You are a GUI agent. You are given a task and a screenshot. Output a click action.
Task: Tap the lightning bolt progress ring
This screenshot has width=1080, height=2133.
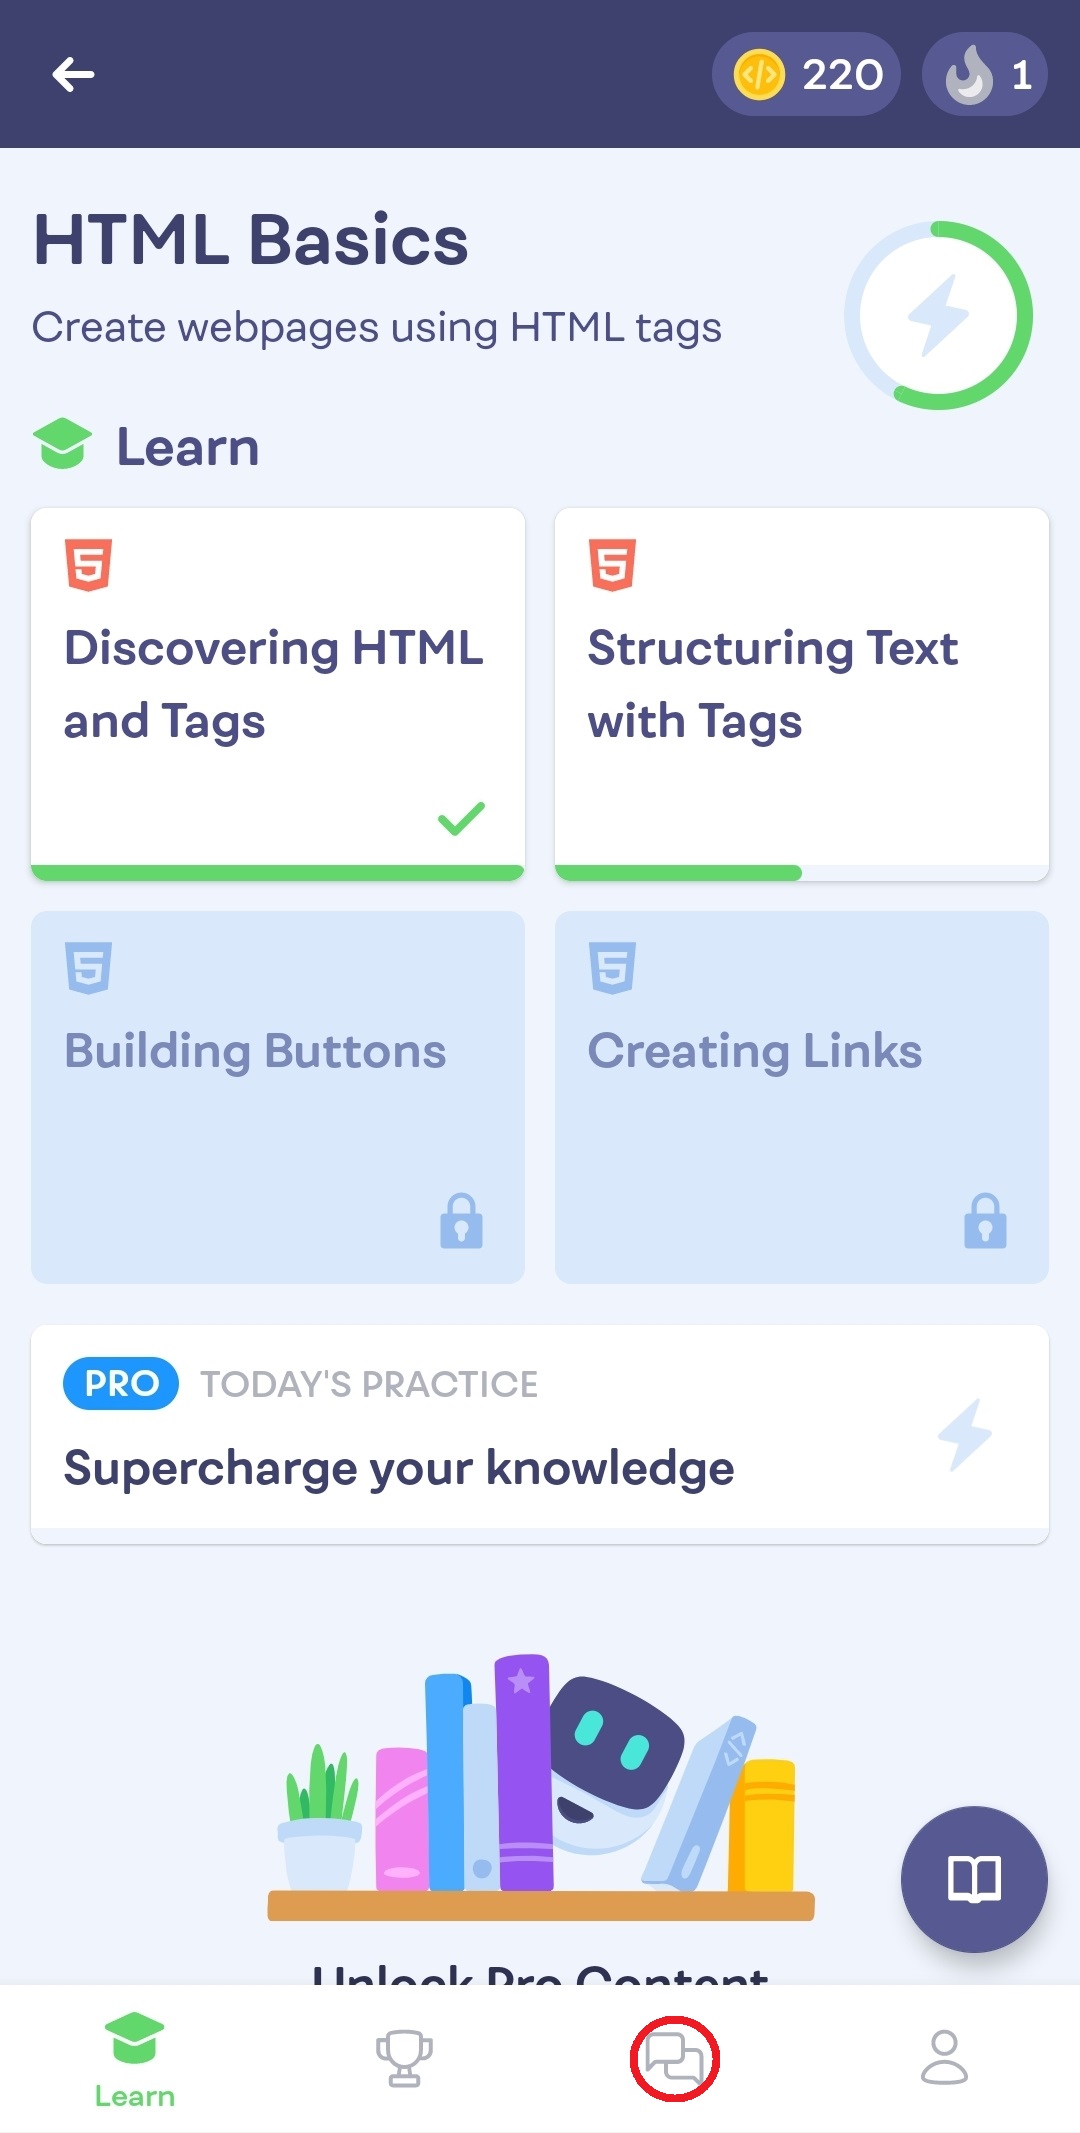click(x=938, y=316)
